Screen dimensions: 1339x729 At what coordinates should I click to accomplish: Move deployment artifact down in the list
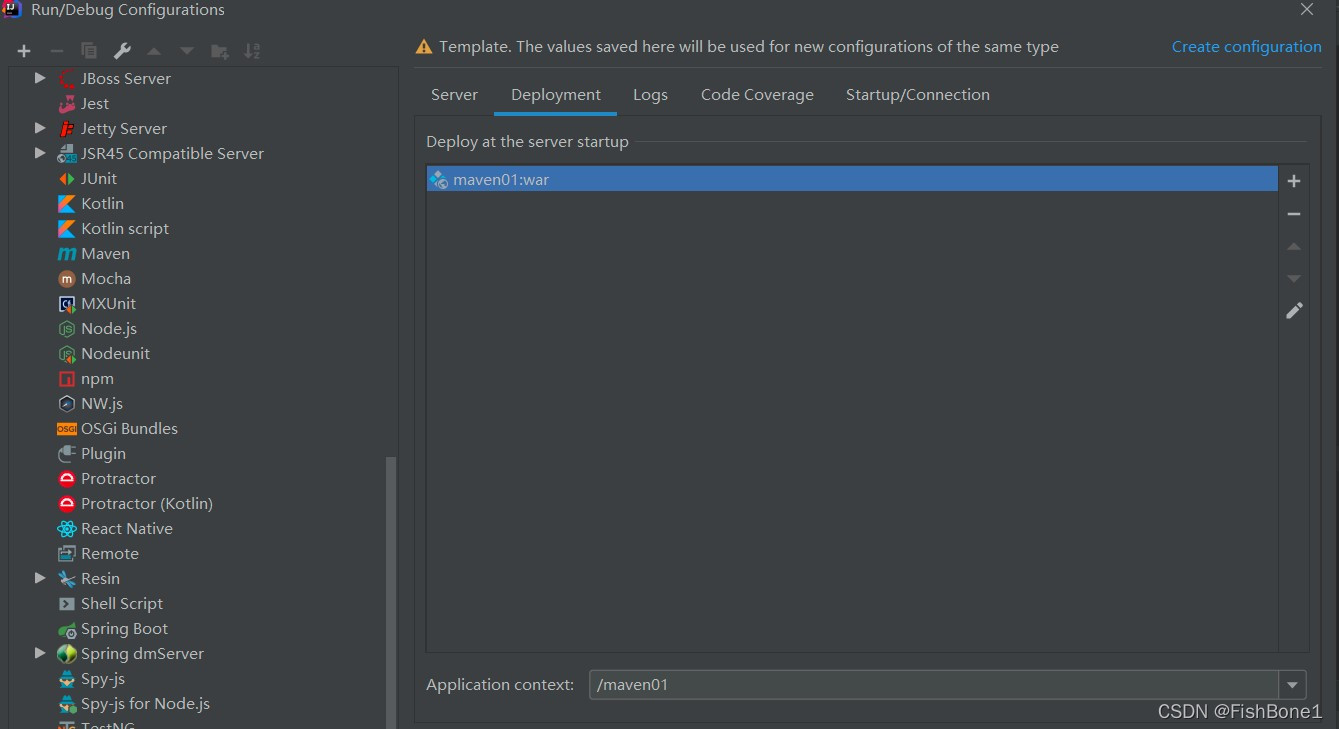(x=1294, y=278)
